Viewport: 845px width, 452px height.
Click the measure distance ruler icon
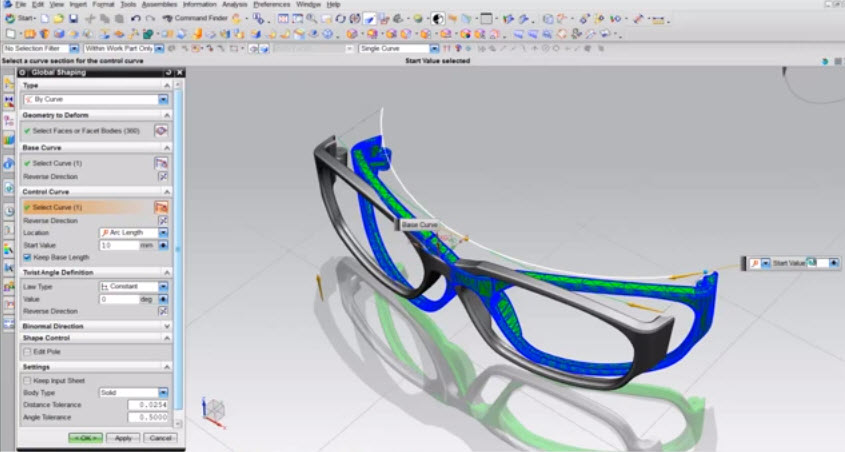click(x=658, y=19)
